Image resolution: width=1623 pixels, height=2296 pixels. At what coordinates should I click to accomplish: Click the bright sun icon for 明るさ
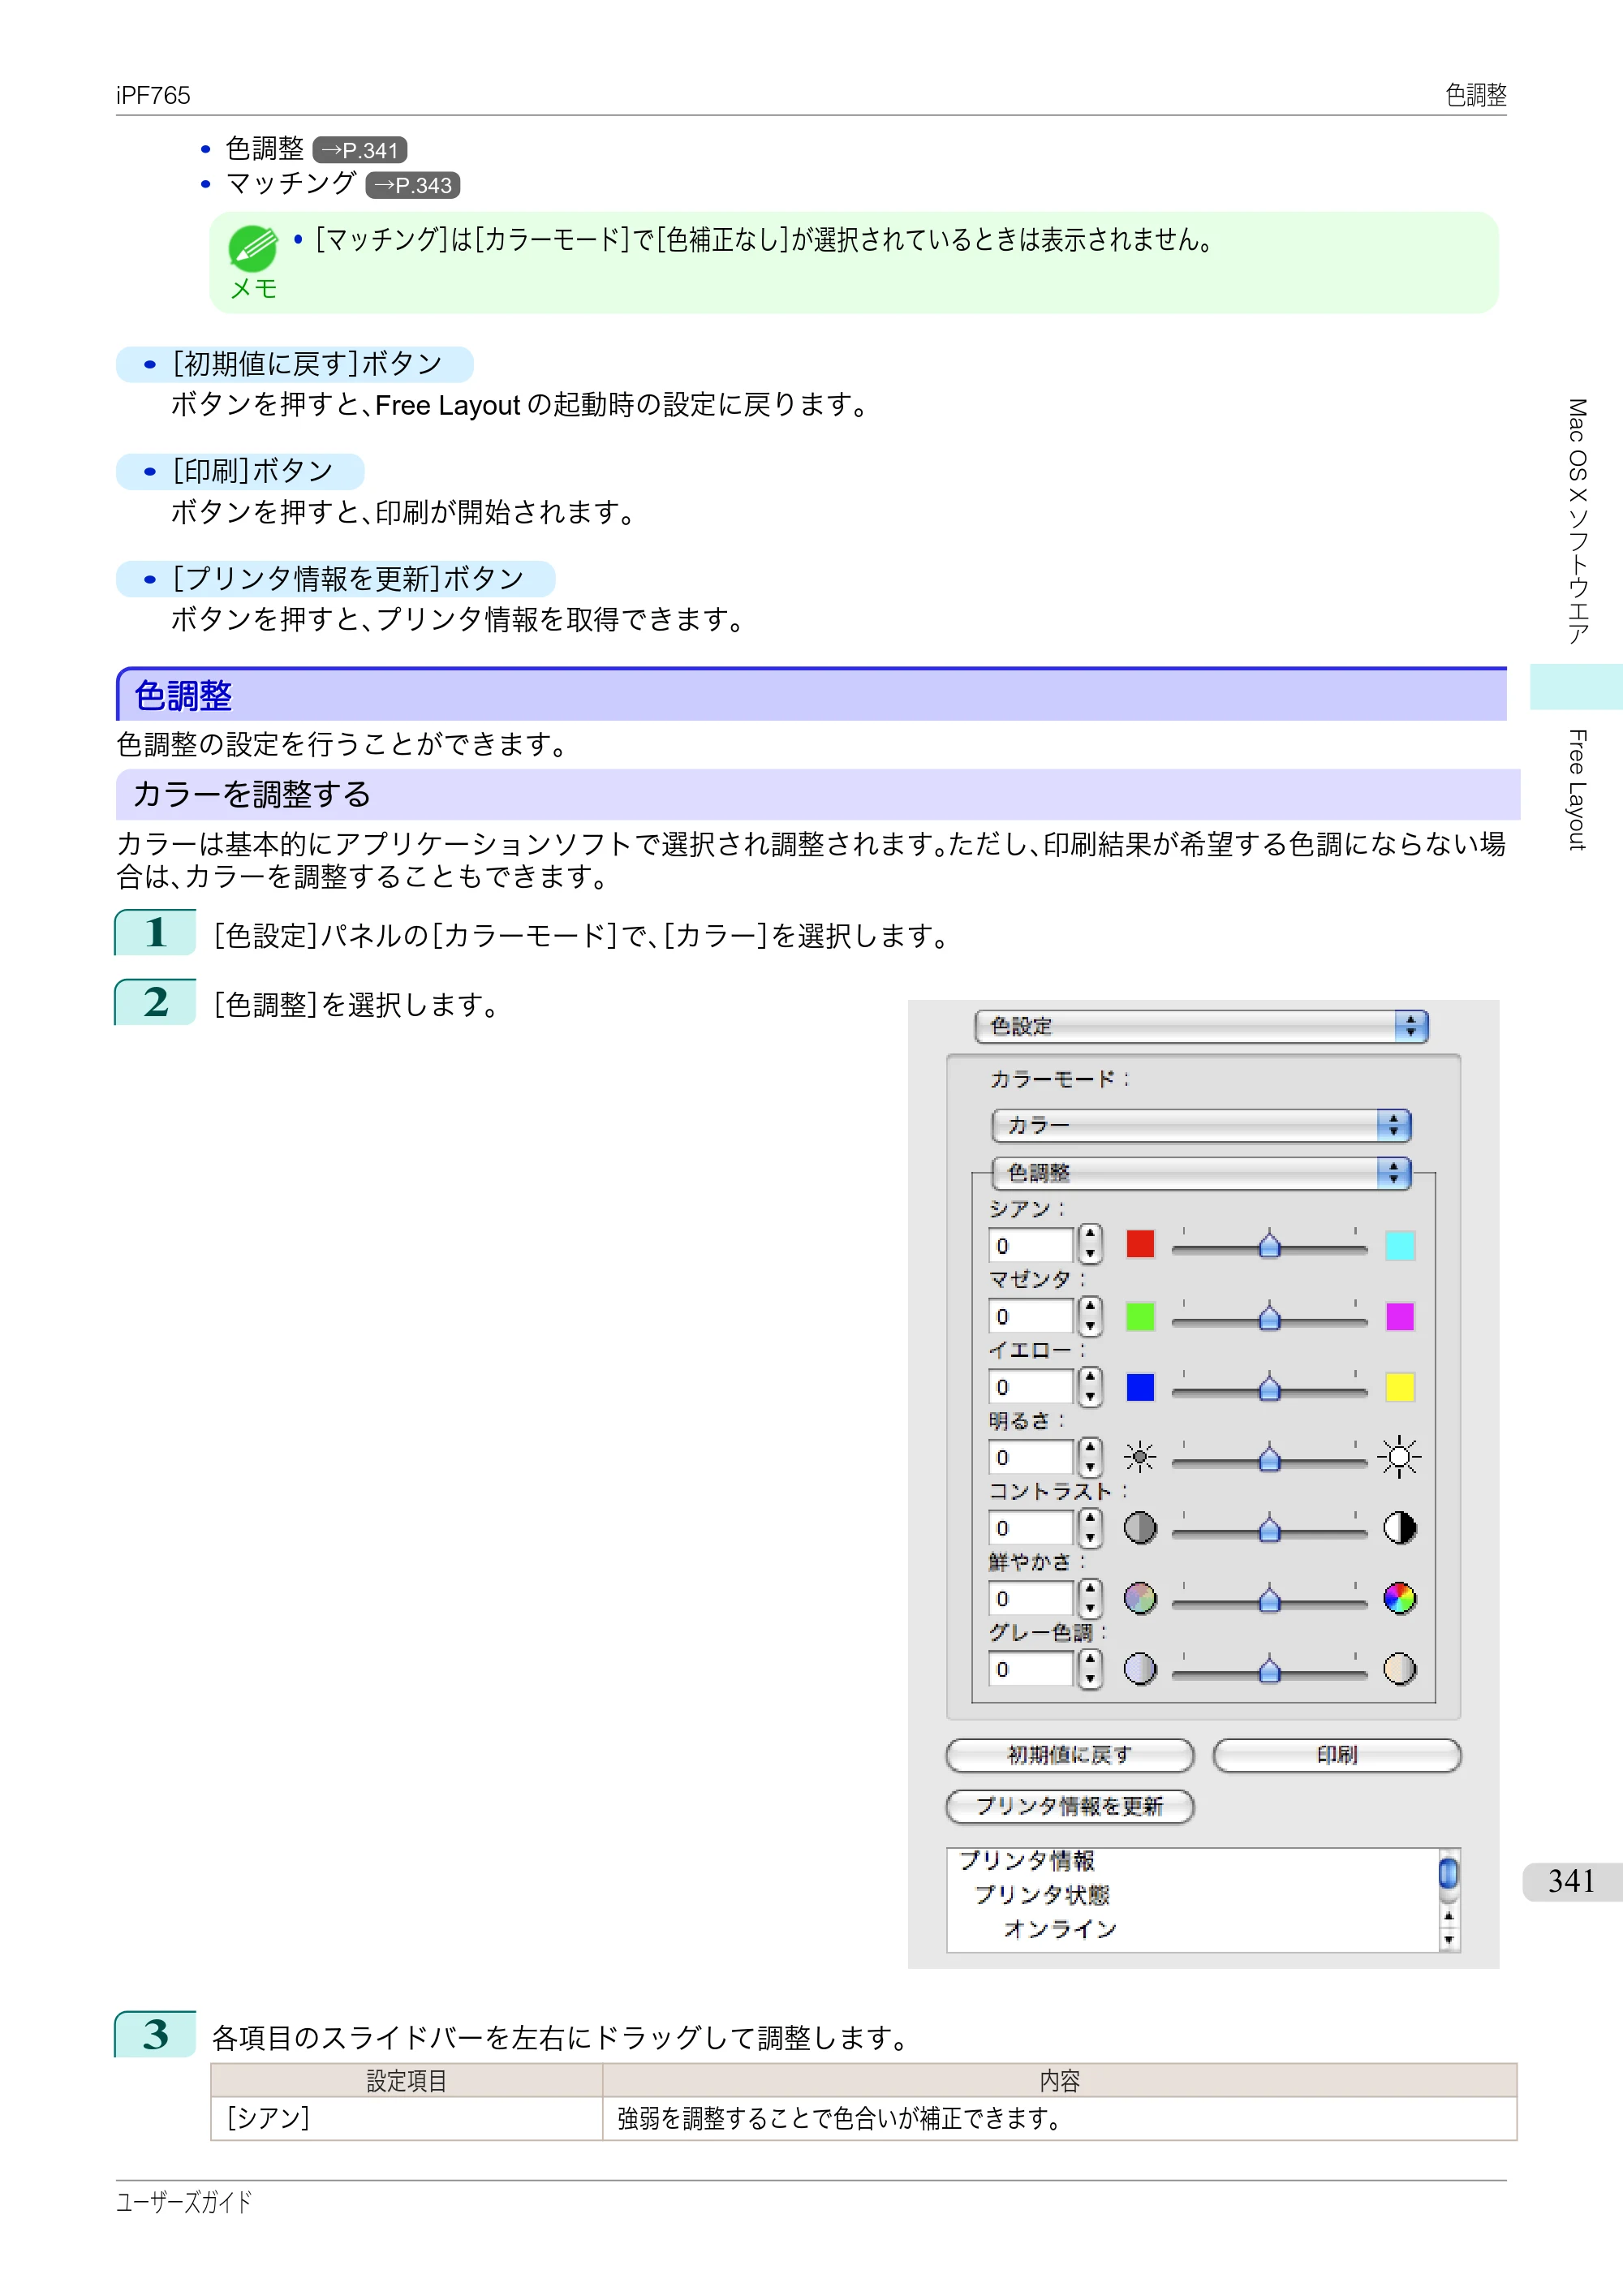pos(1400,1457)
